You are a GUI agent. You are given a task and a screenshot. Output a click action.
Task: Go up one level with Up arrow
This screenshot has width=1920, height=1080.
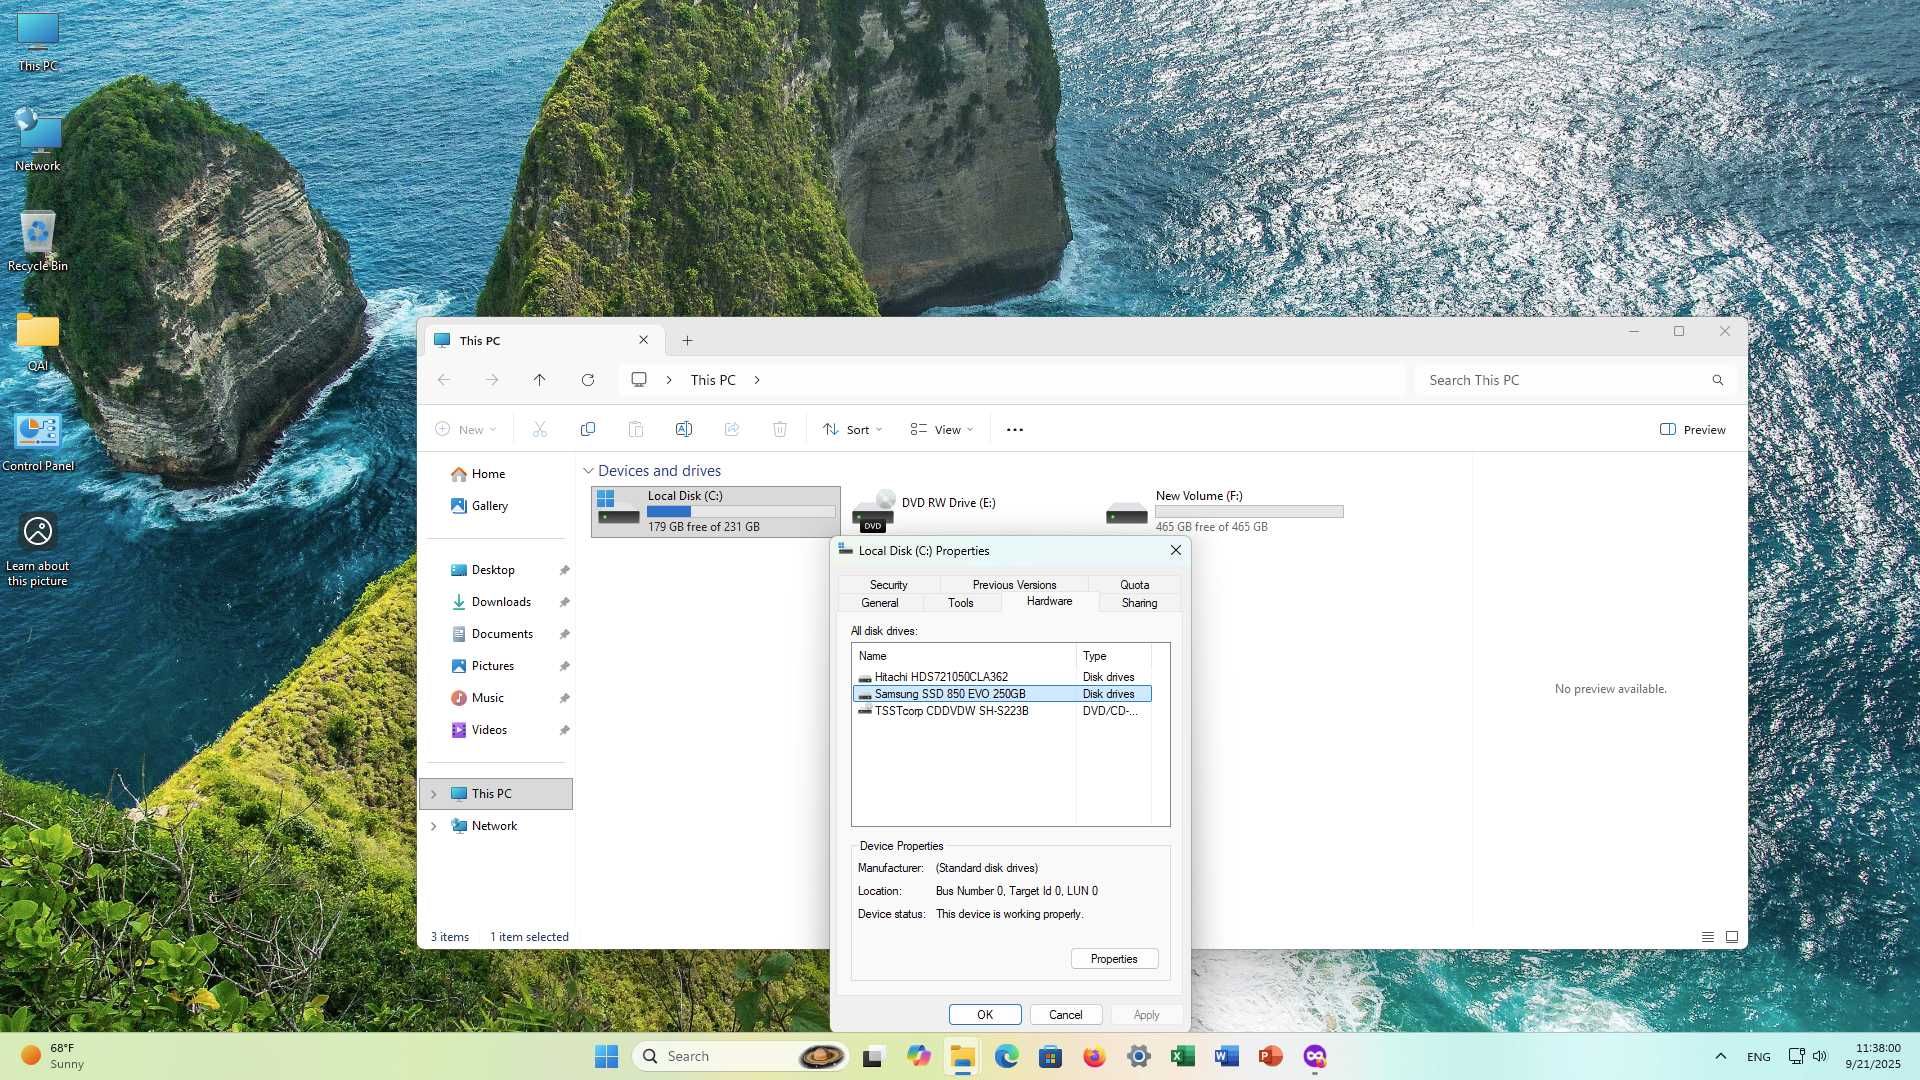coord(539,380)
